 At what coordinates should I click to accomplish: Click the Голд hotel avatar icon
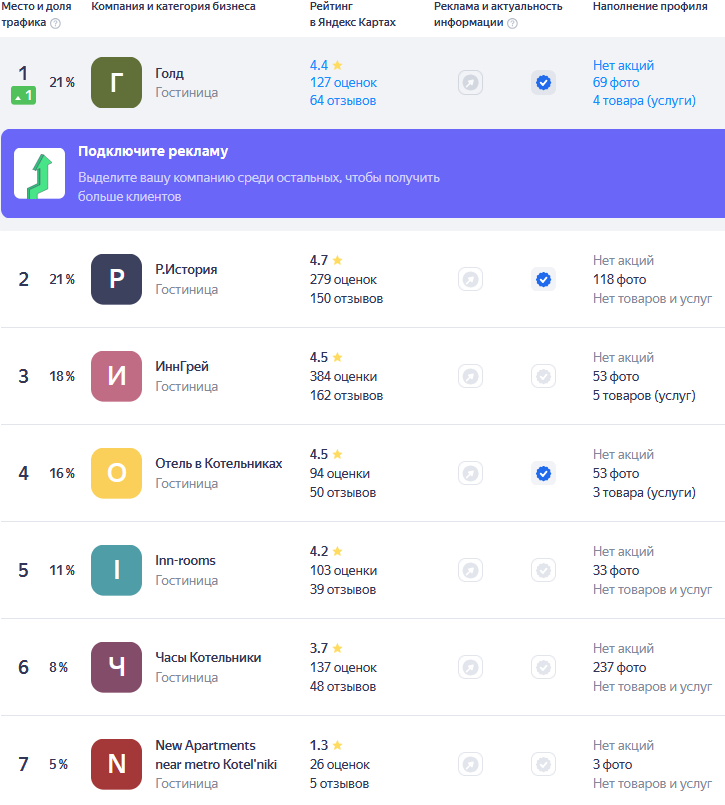[117, 83]
